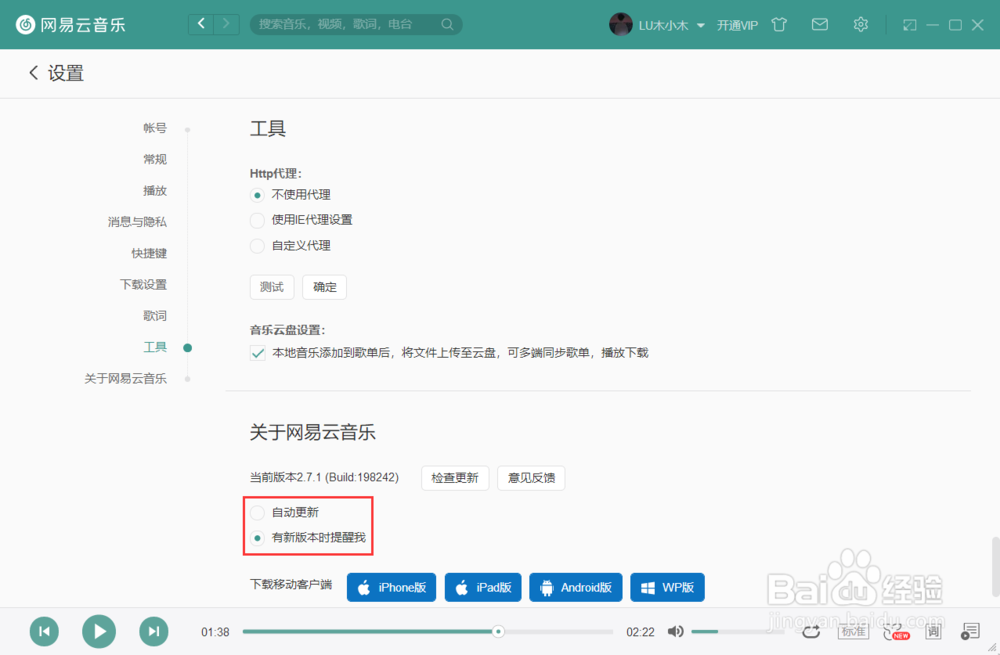This screenshot has width=1000, height=655.
Task: Jump to 关于网易云音乐 settings section
Action: (125, 379)
